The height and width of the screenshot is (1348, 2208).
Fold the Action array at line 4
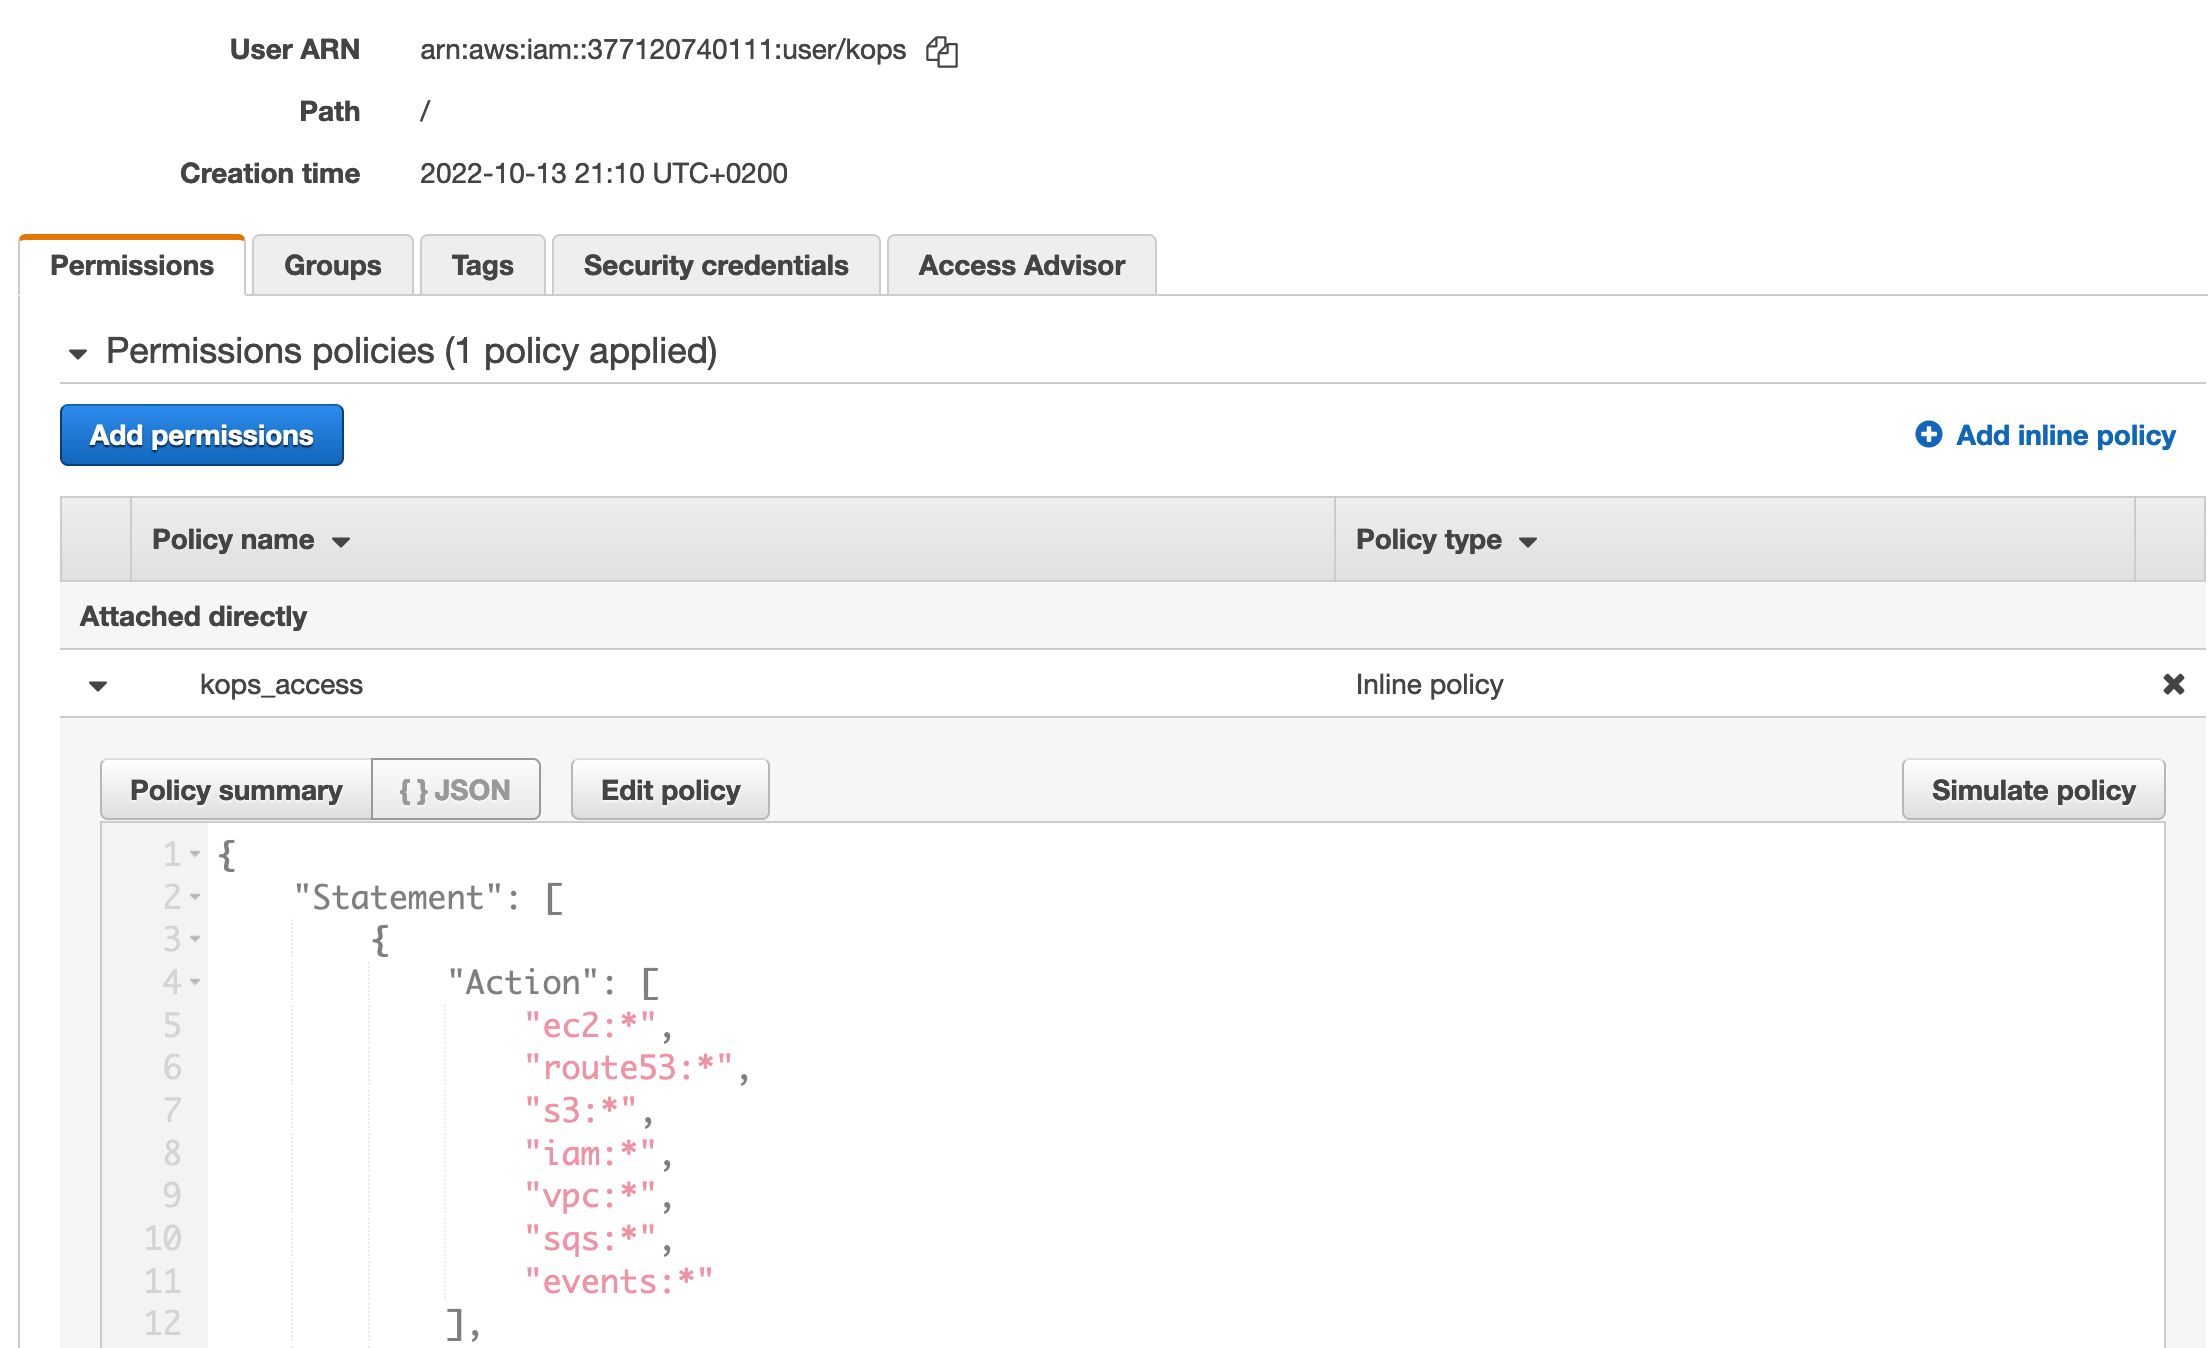195,982
